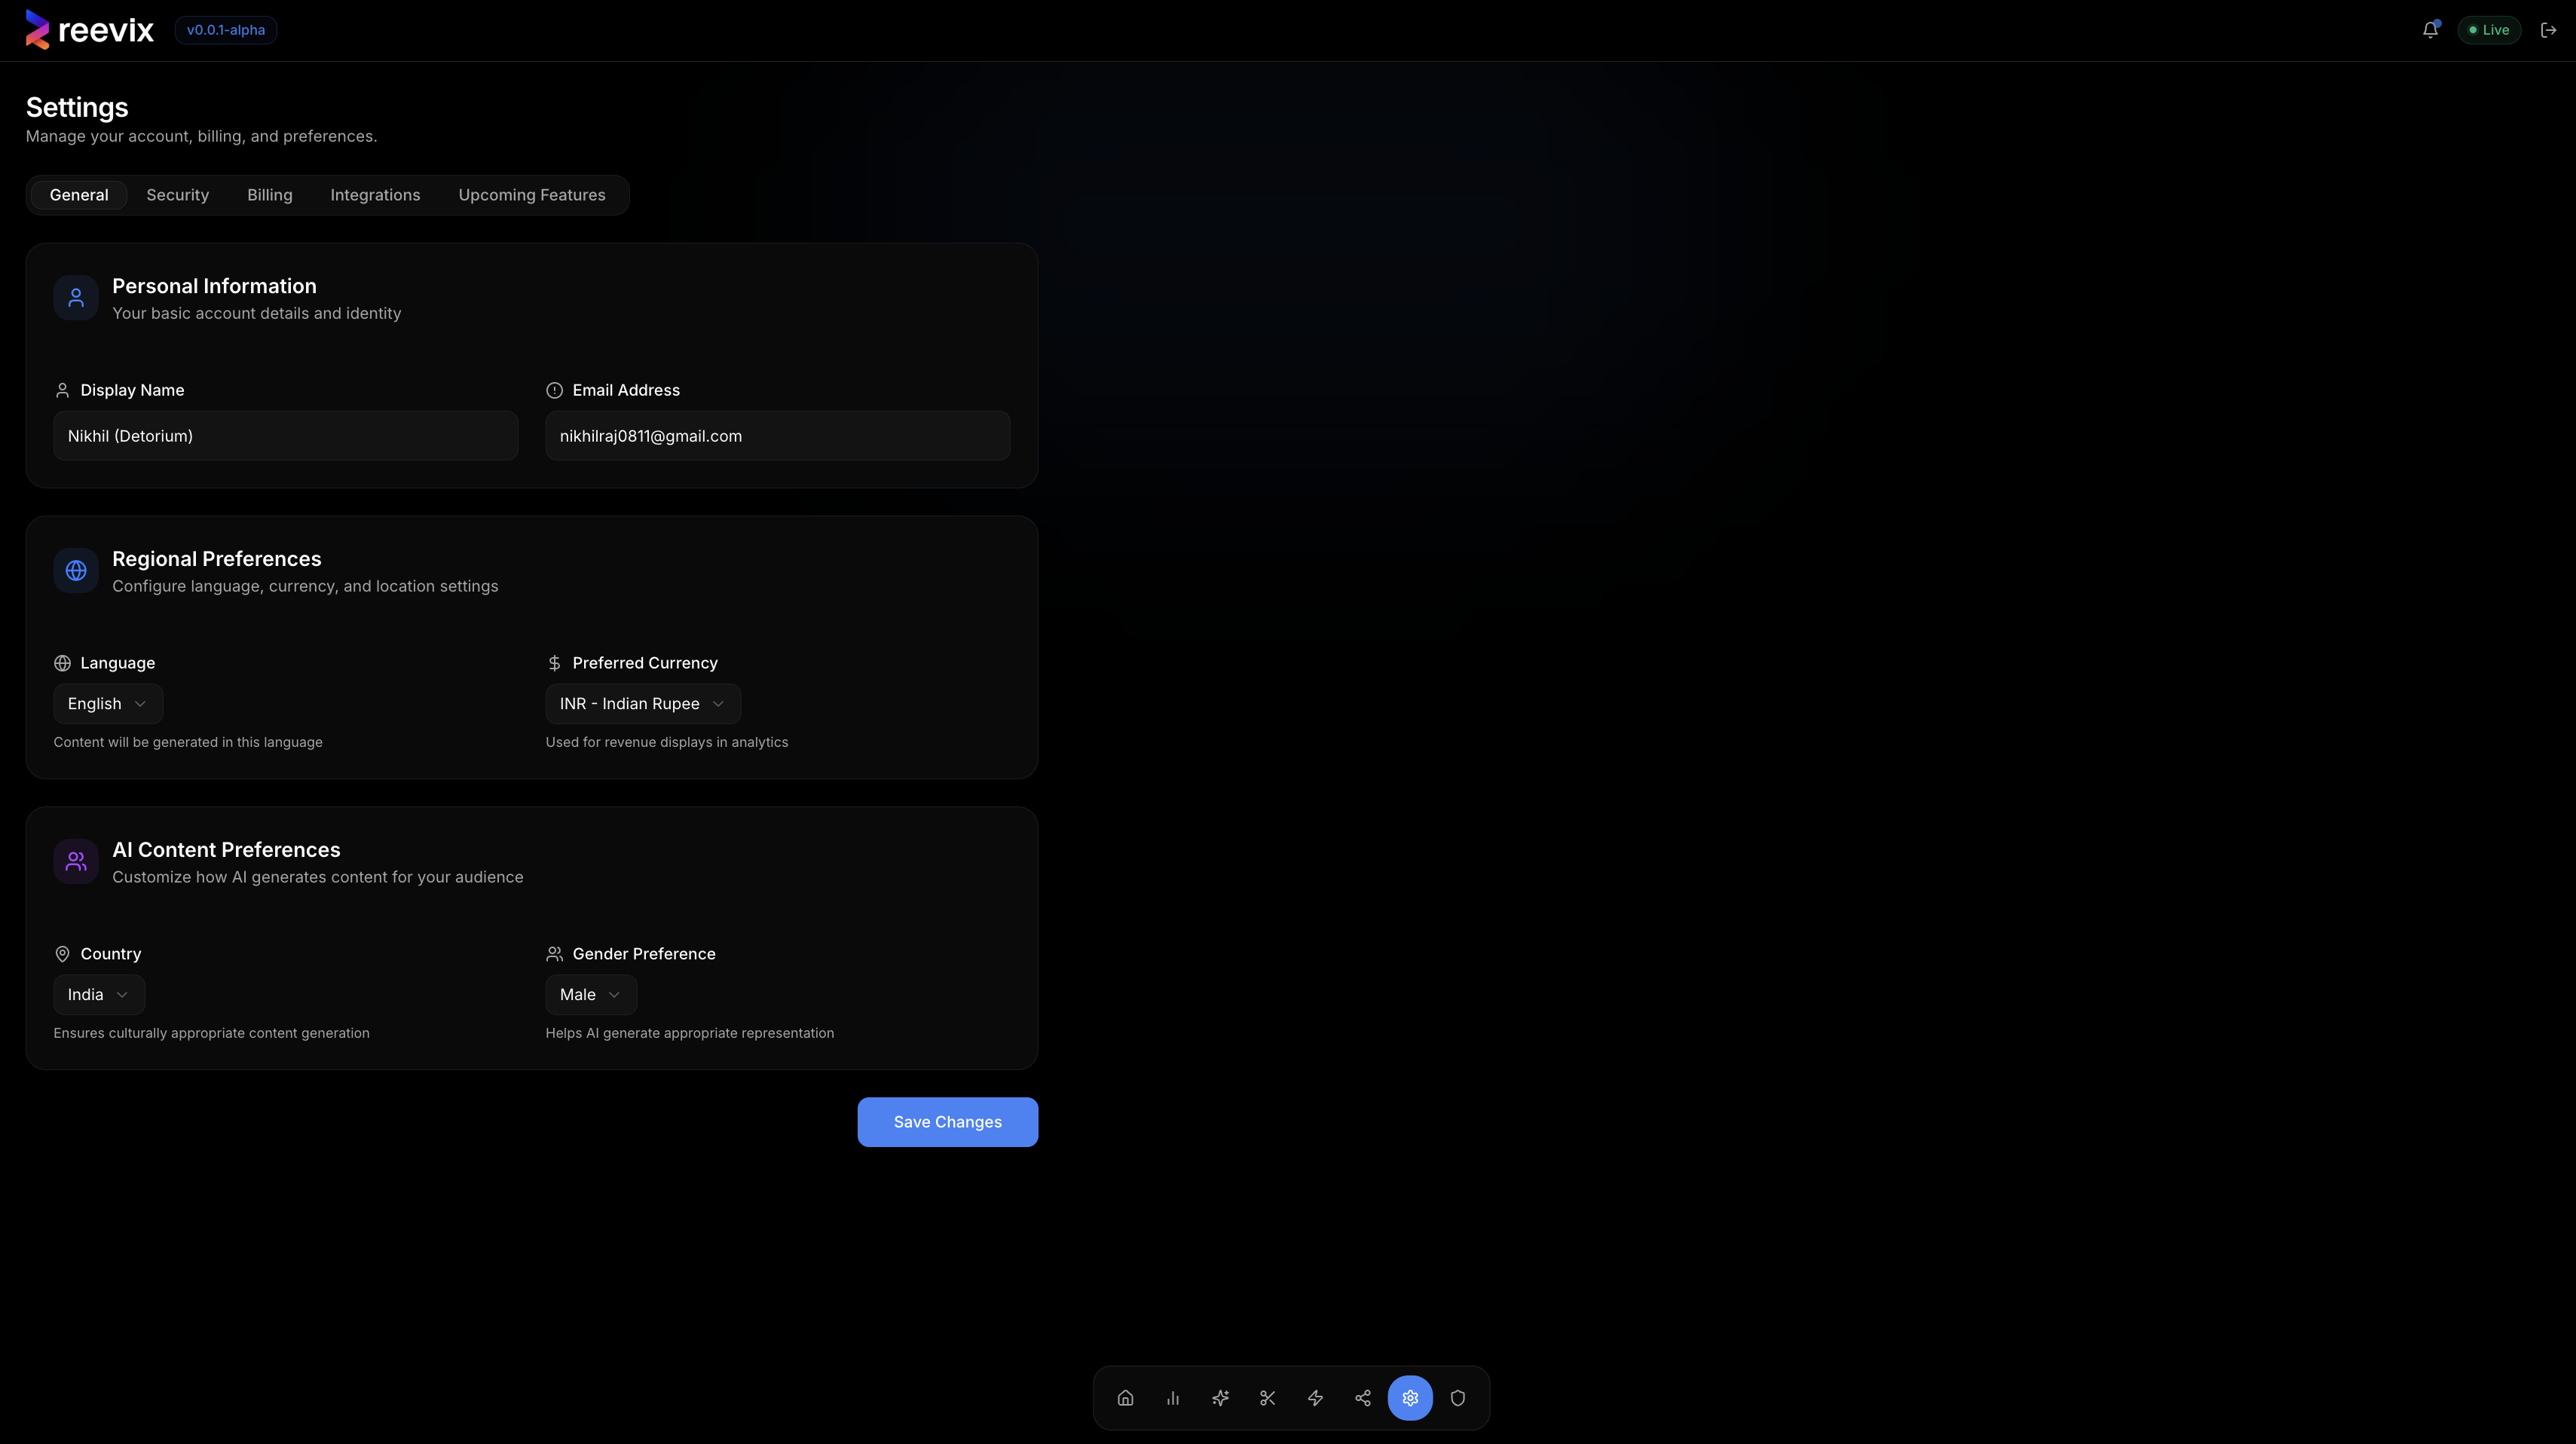The image size is (2576, 1444).
Task: Click the green Live status badge
Action: coord(2489,30)
